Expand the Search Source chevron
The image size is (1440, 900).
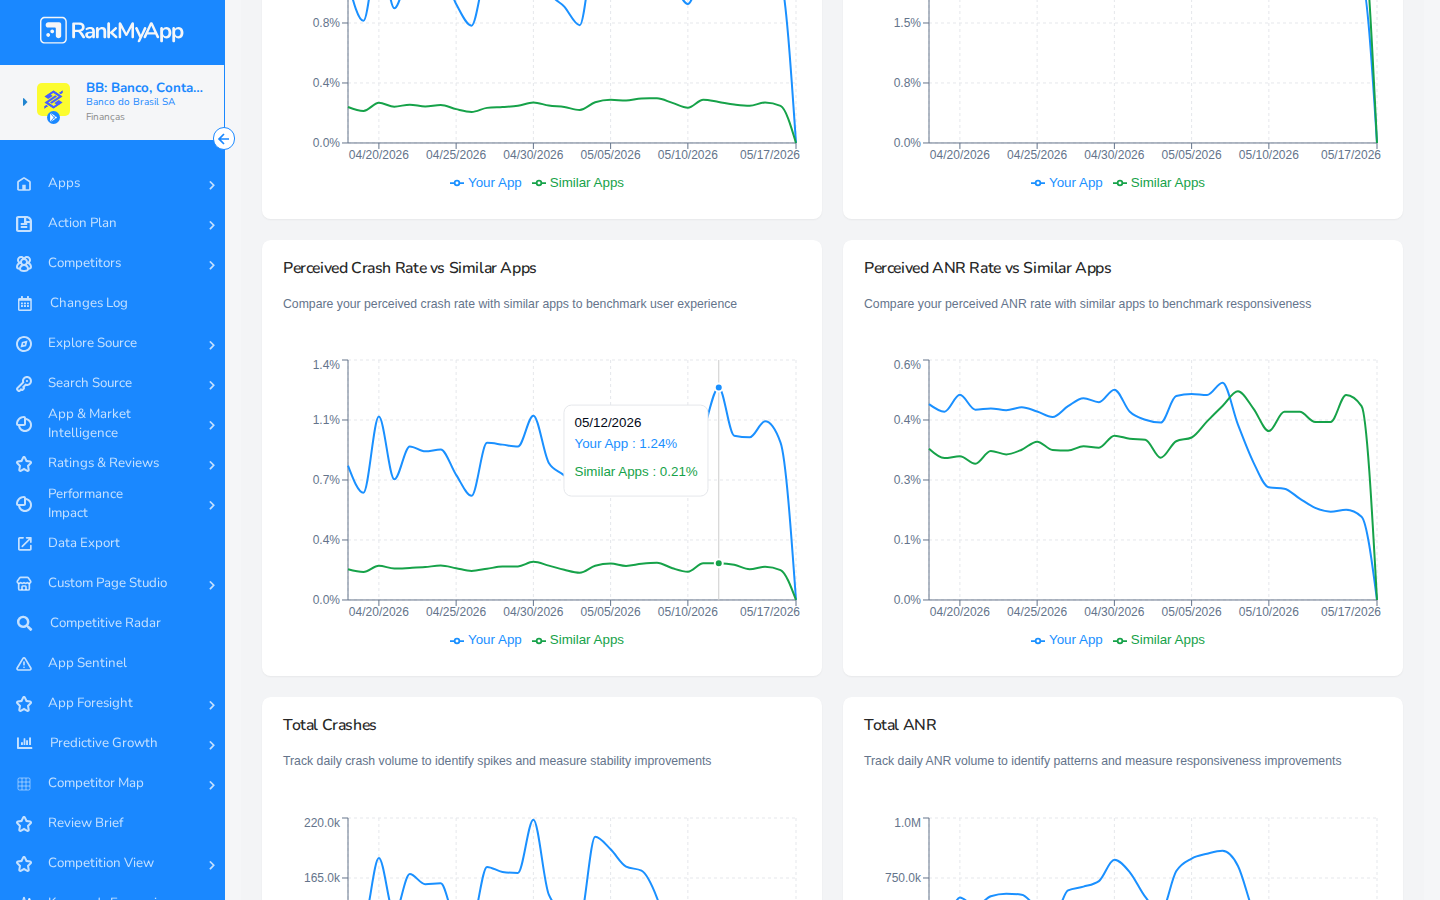point(212,385)
